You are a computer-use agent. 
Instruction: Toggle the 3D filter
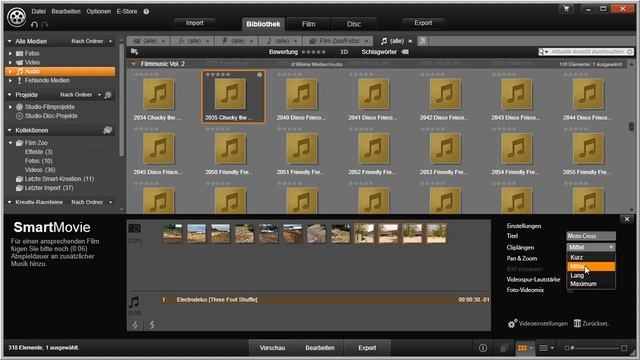point(344,52)
